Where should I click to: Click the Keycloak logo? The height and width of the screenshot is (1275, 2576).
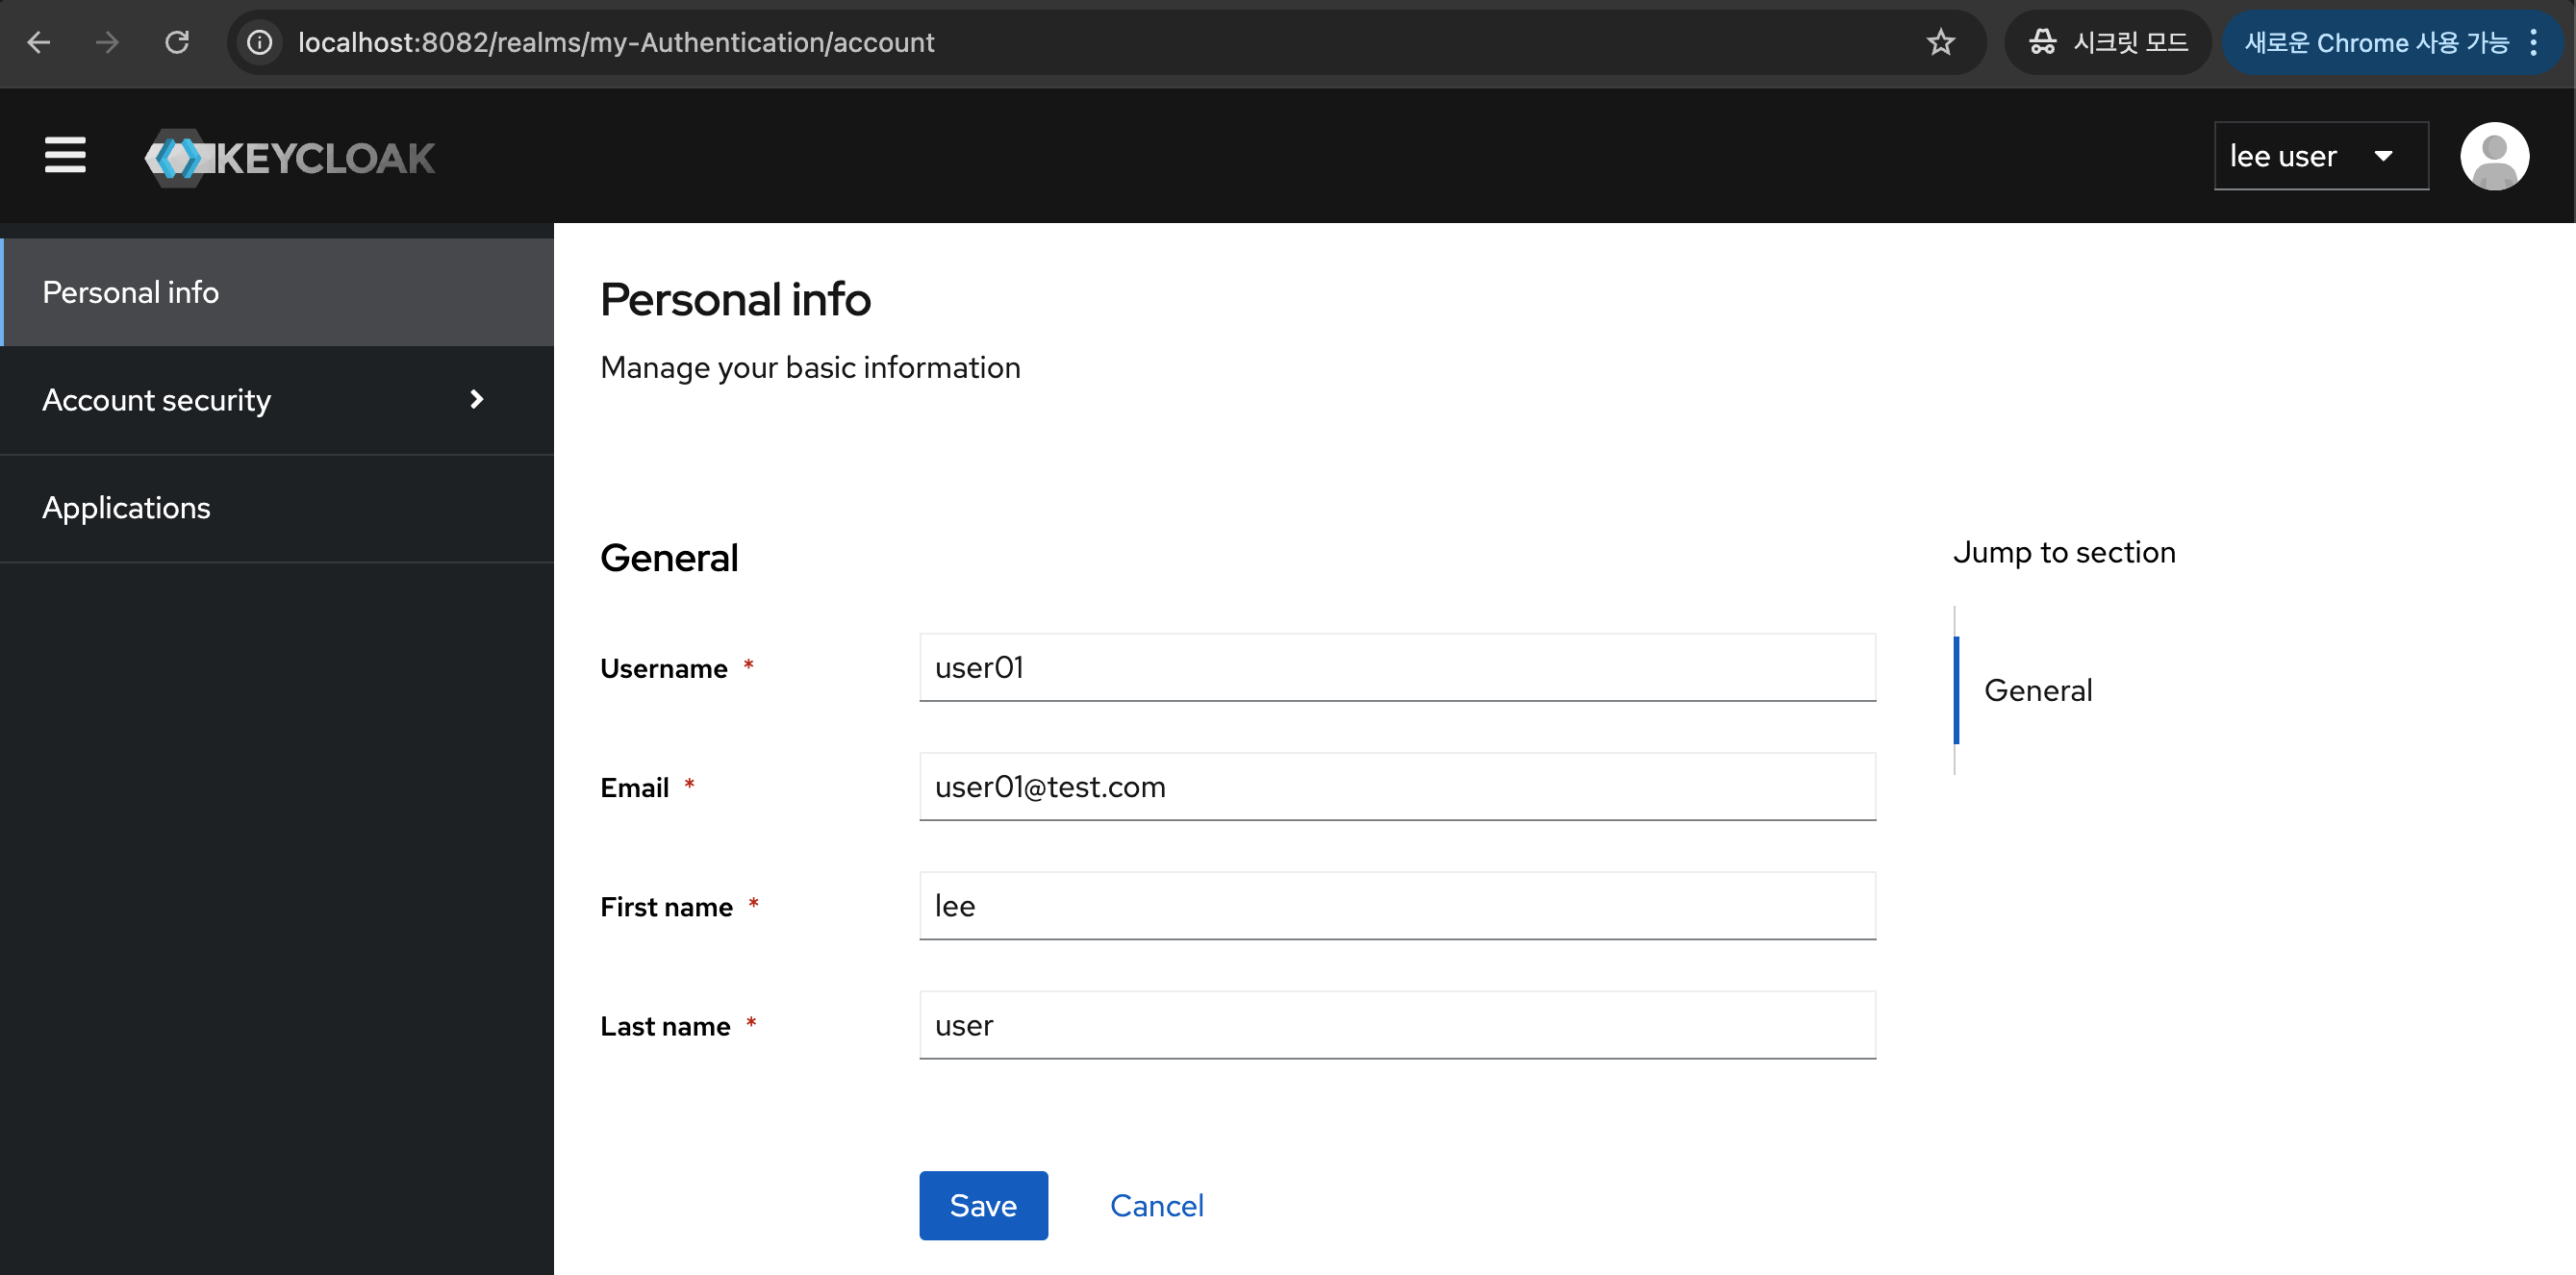click(x=290, y=157)
